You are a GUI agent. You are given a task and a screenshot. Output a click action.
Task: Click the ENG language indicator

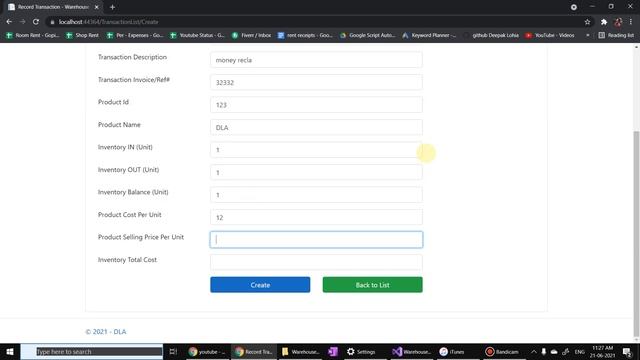580,351
